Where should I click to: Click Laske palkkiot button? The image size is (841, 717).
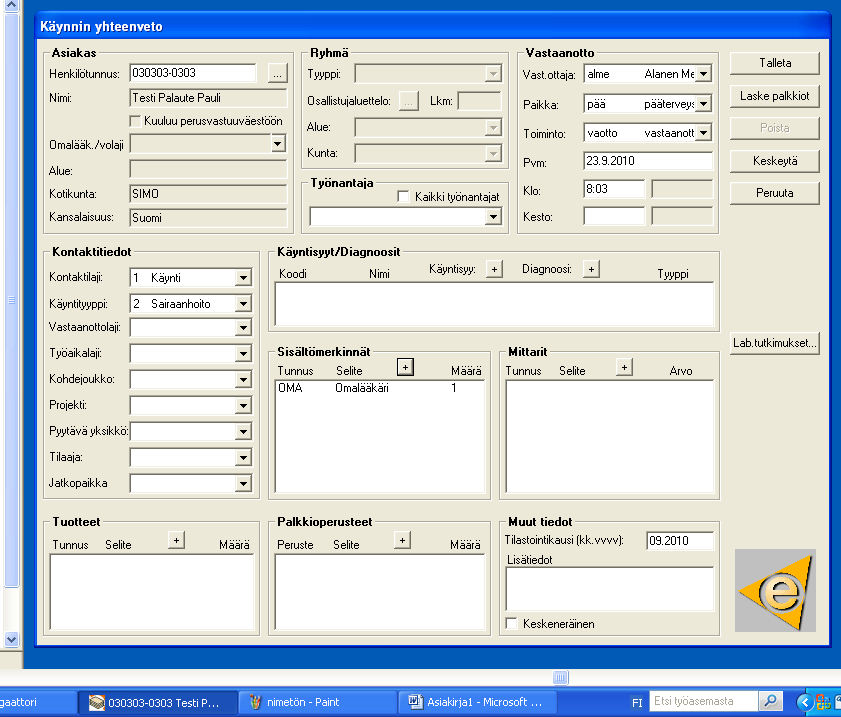click(x=774, y=96)
